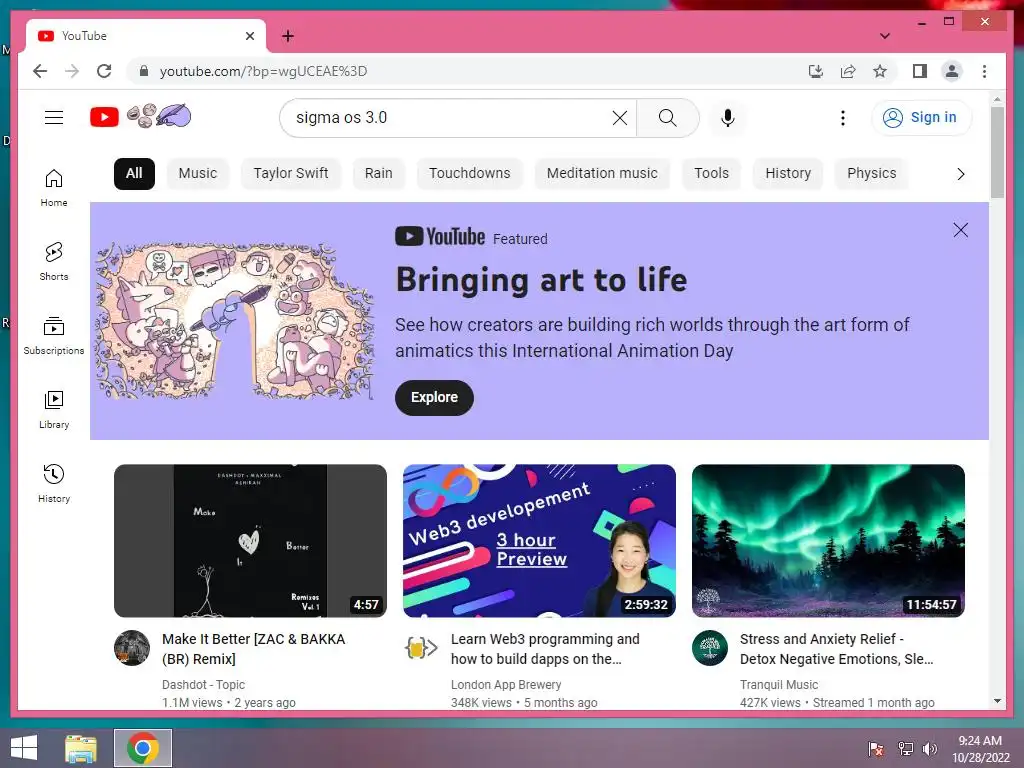Select the Taylor Swift chip
Screen dimensions: 1024x768
pos(291,174)
